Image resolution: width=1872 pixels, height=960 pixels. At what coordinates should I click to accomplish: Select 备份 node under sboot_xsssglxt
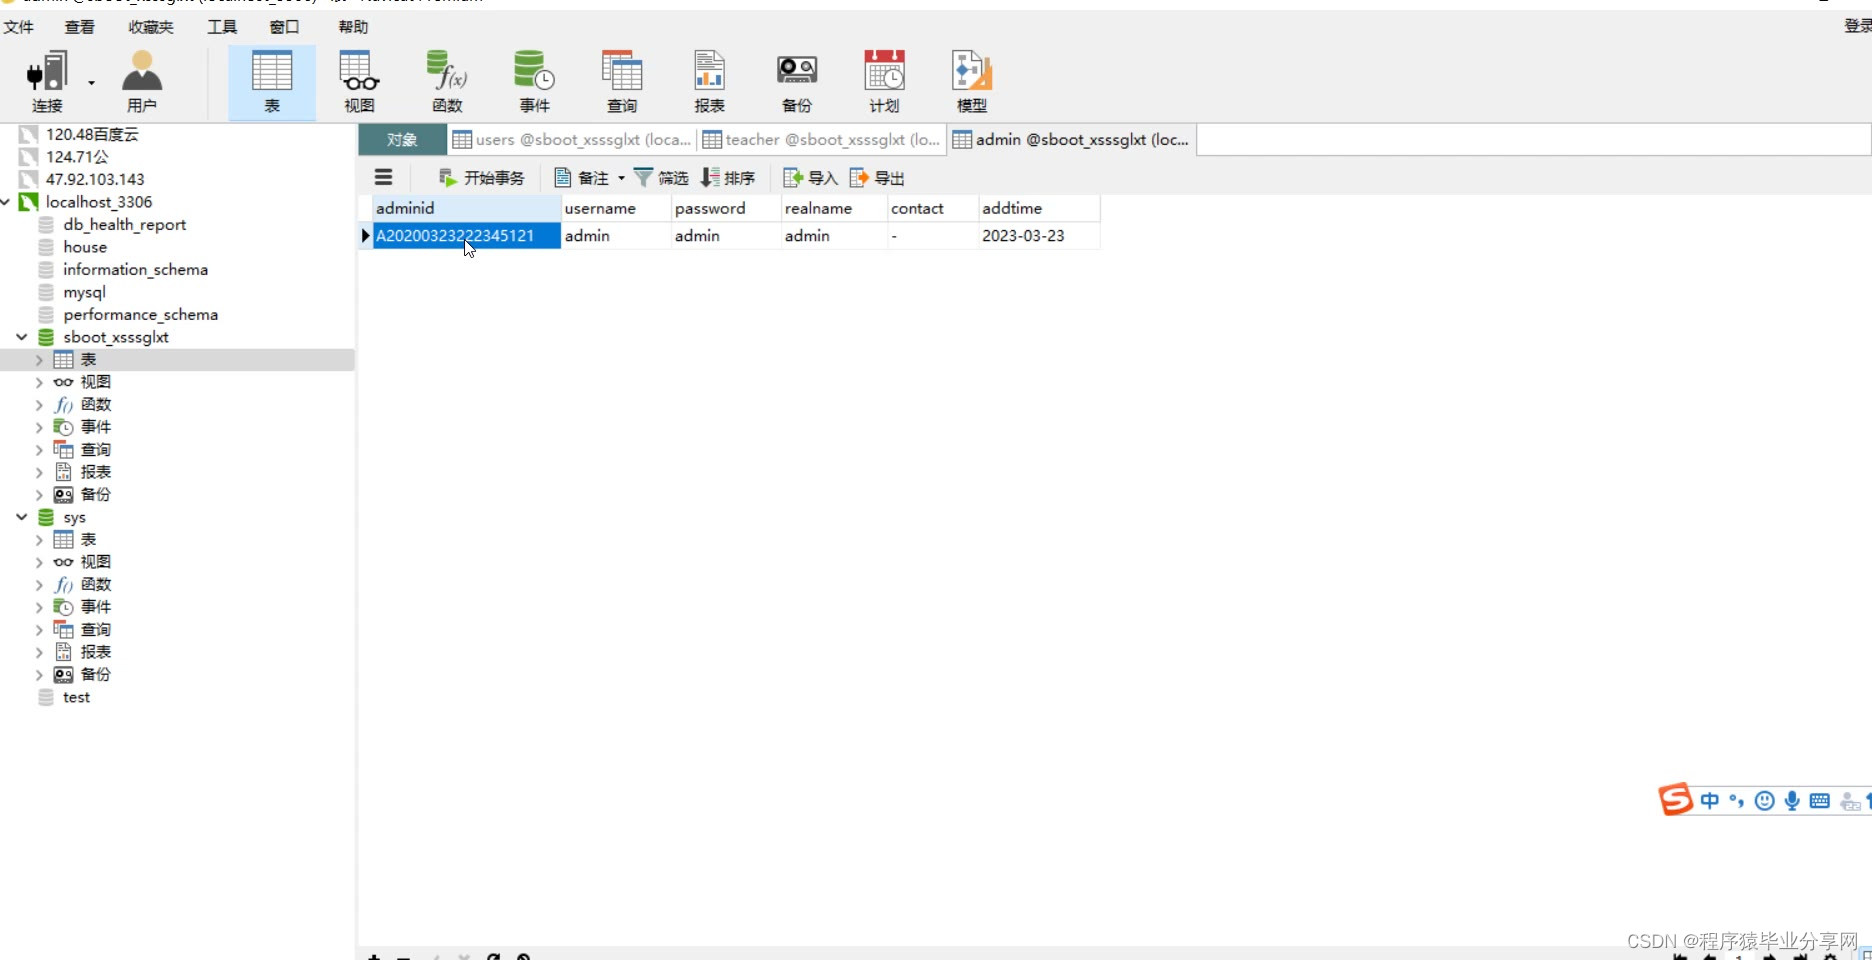[x=95, y=495]
